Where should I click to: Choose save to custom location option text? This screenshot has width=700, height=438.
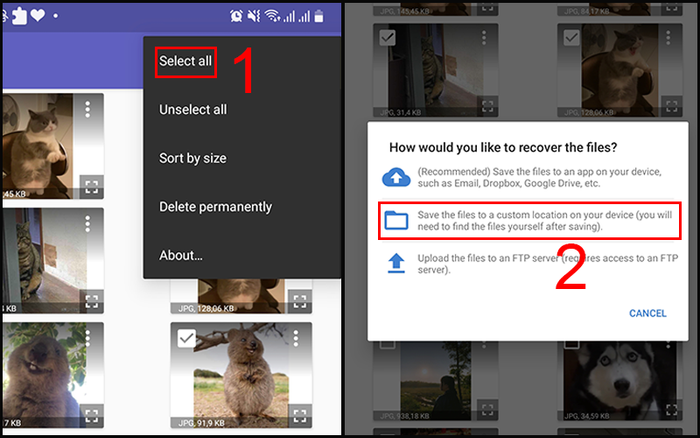click(545, 221)
